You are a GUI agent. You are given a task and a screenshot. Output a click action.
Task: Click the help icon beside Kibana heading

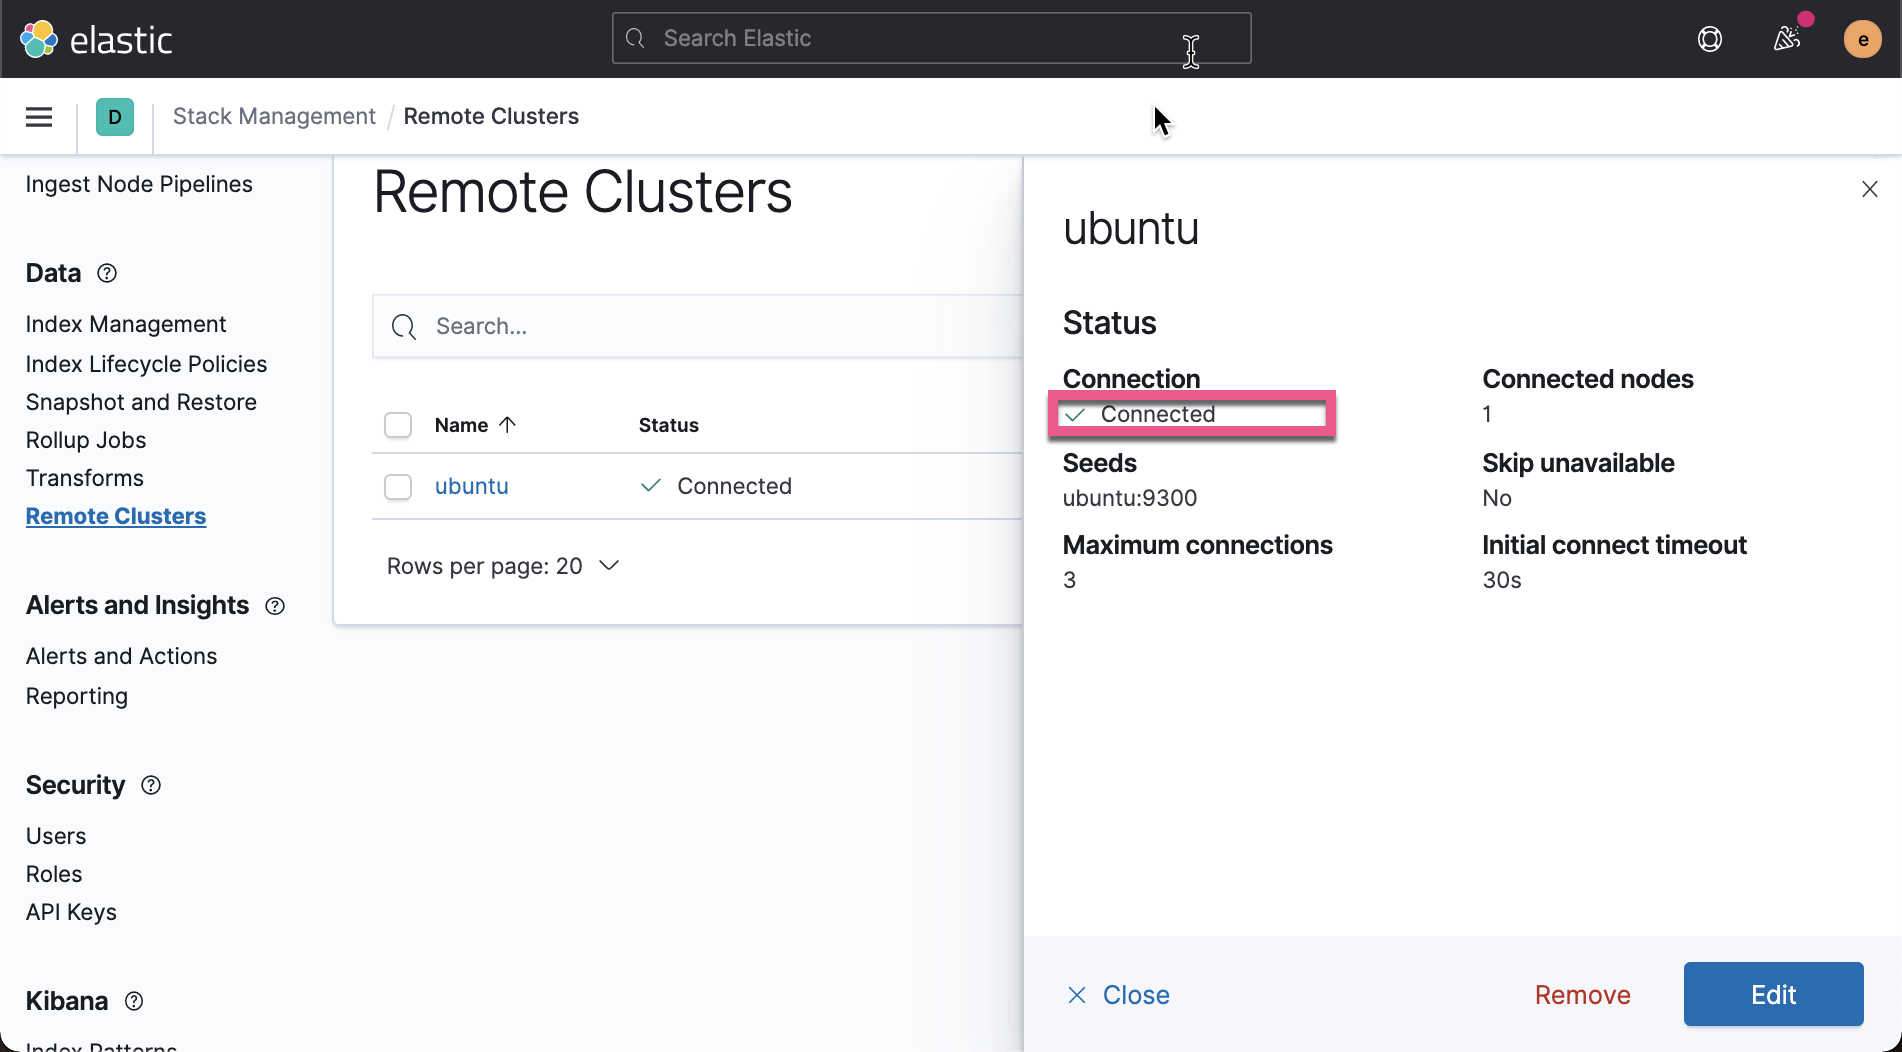(134, 1001)
